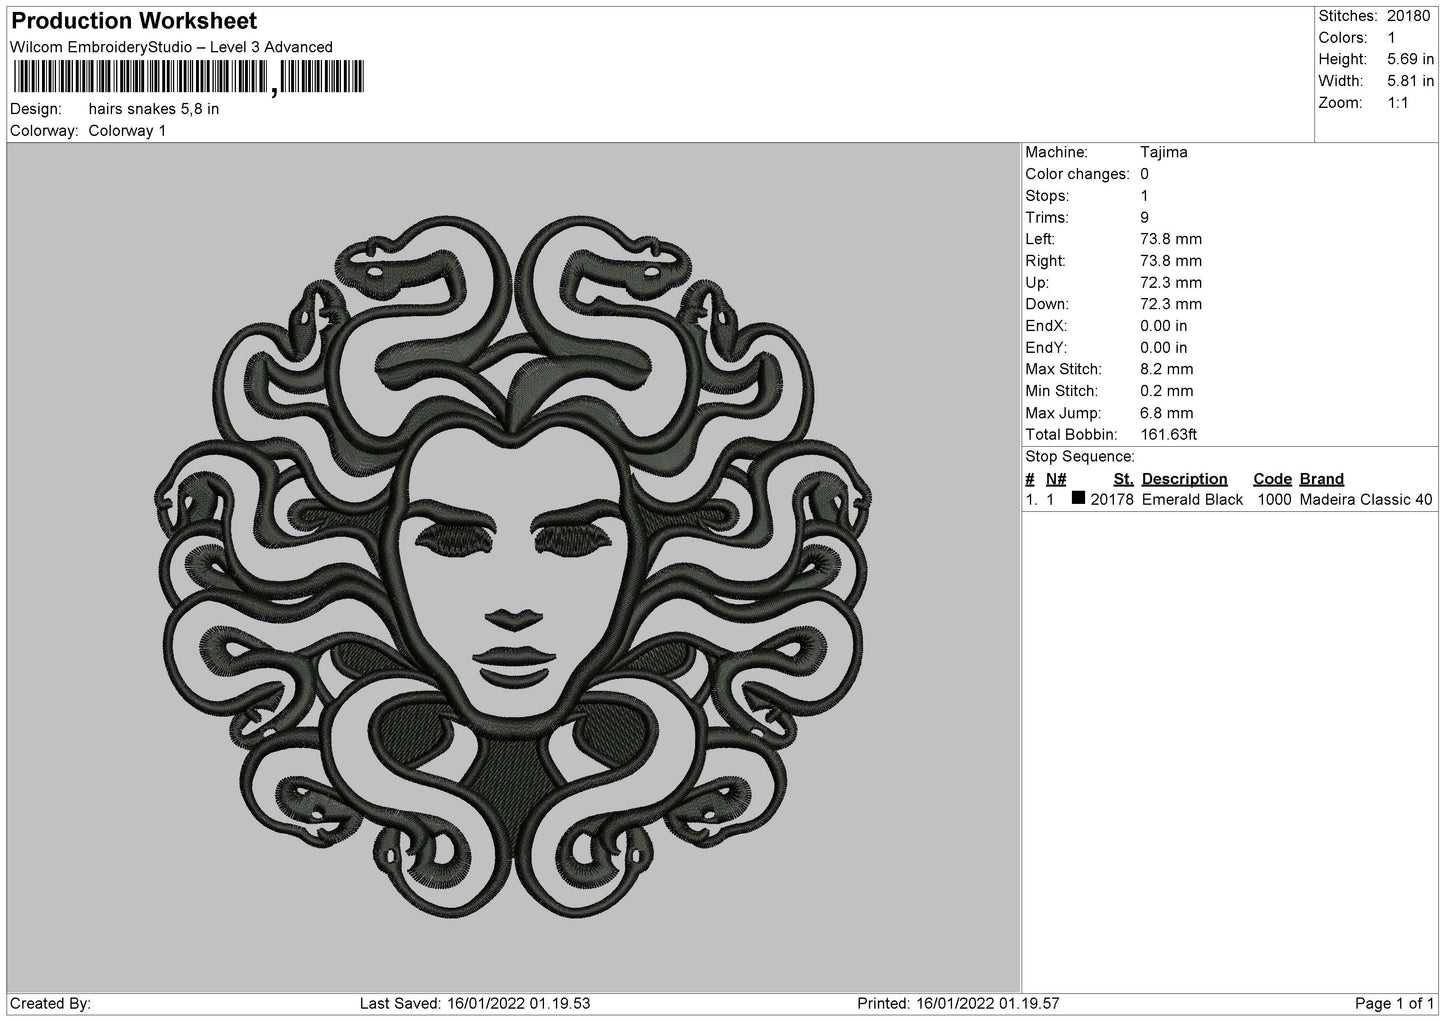This screenshot has width=1445, height=1021.
Task: Click the Left value 73.8 mm
Action: pyautogui.click(x=1171, y=240)
